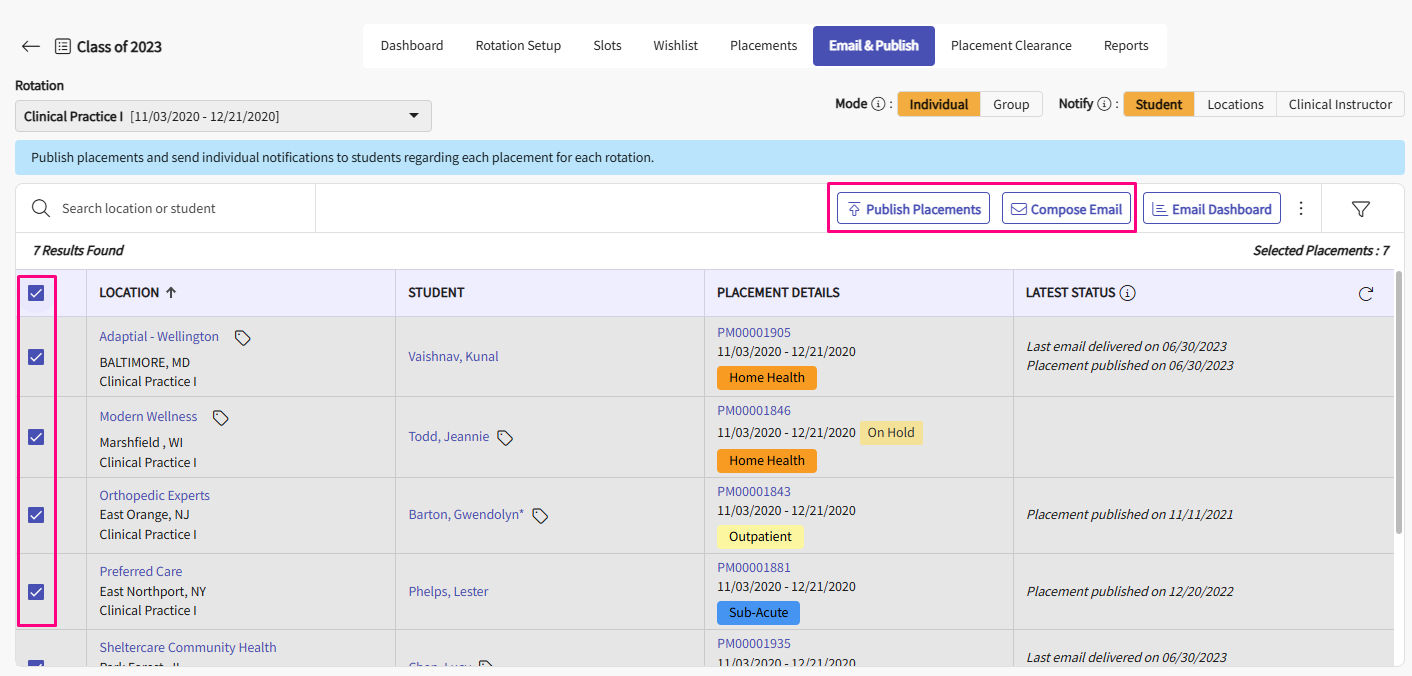Open the Placement Clearance tab
This screenshot has width=1412, height=676.
[x=1010, y=46]
